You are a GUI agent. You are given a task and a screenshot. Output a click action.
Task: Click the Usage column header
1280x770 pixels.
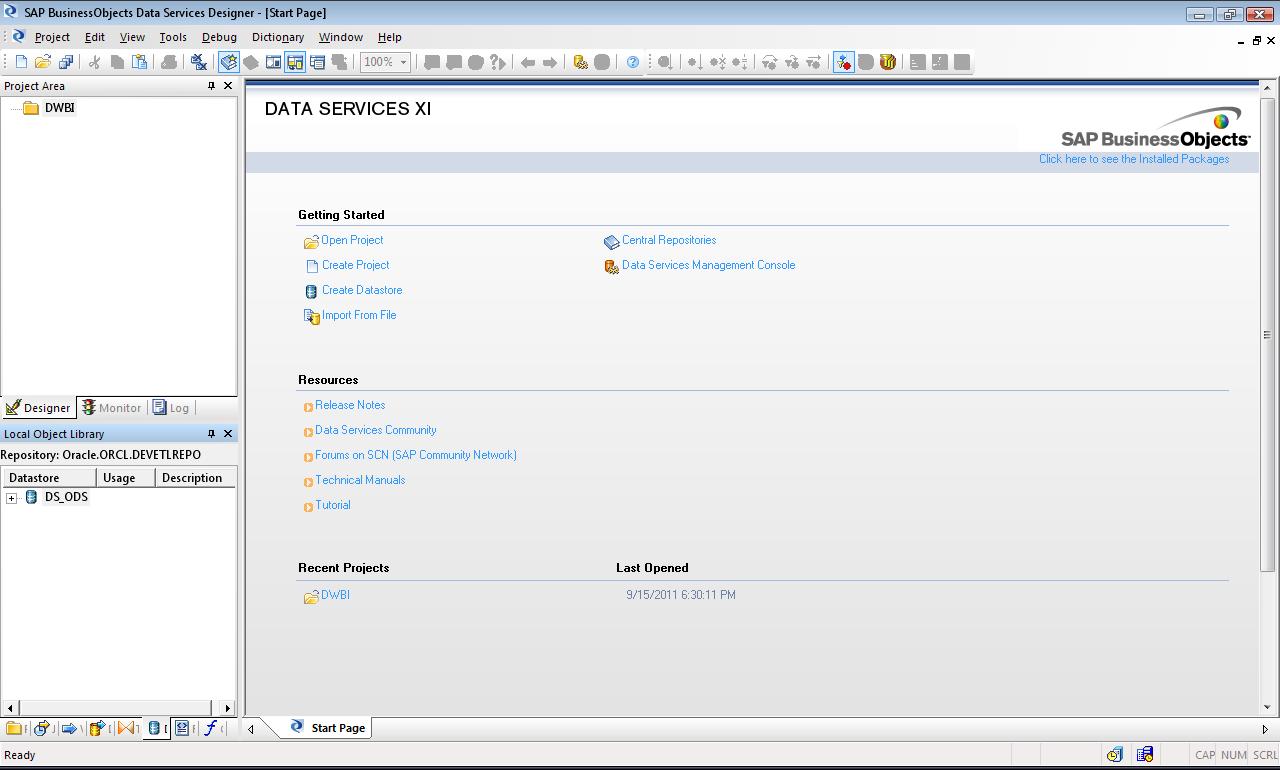[126, 478]
